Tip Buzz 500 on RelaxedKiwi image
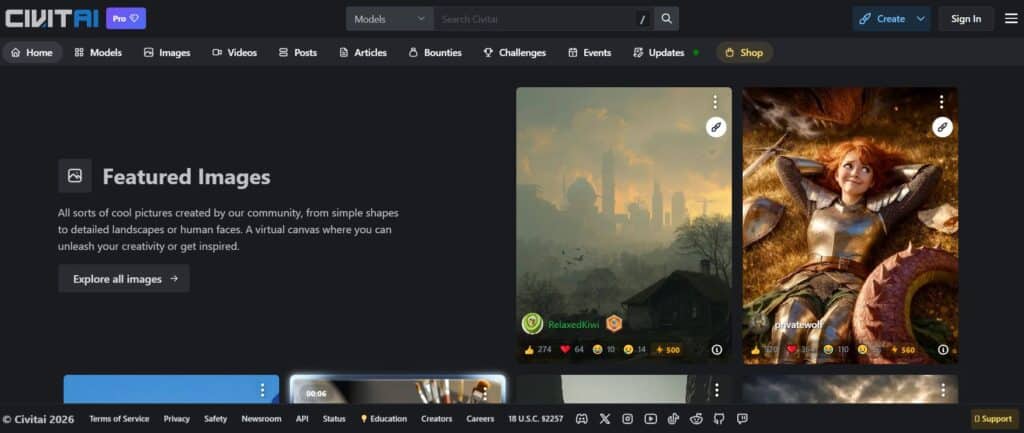Image resolution: width=1024 pixels, height=433 pixels. coord(667,349)
